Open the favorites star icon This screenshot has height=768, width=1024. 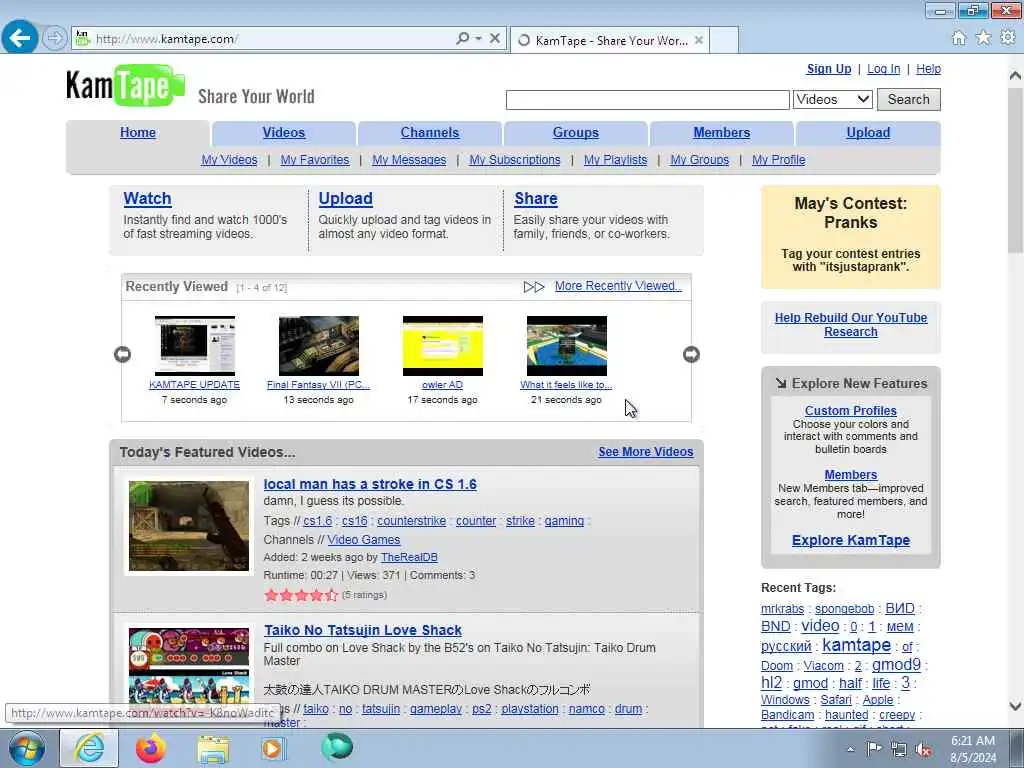click(983, 38)
